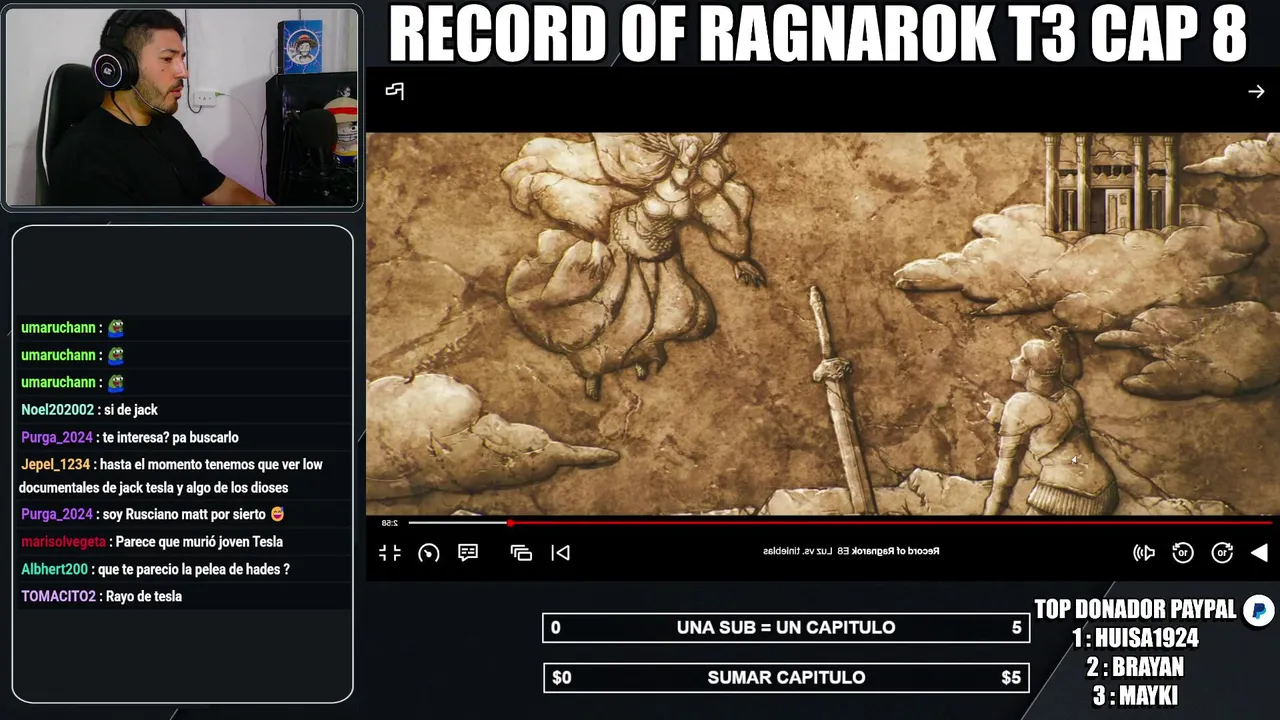Click username 'Noel202002' in chat
The height and width of the screenshot is (720, 1280).
(x=57, y=410)
